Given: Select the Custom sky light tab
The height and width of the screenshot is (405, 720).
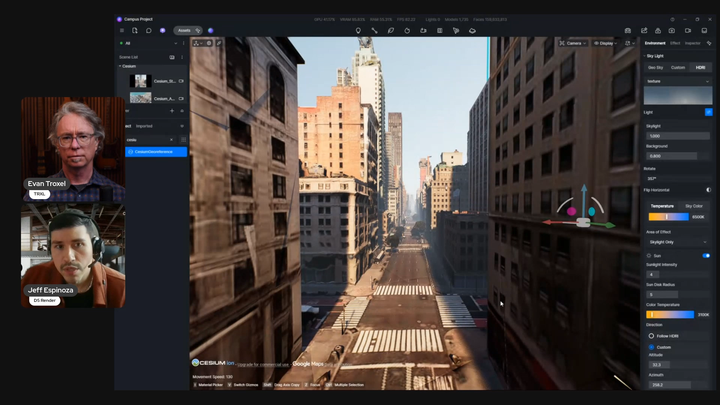Looking at the screenshot, I should click(678, 68).
